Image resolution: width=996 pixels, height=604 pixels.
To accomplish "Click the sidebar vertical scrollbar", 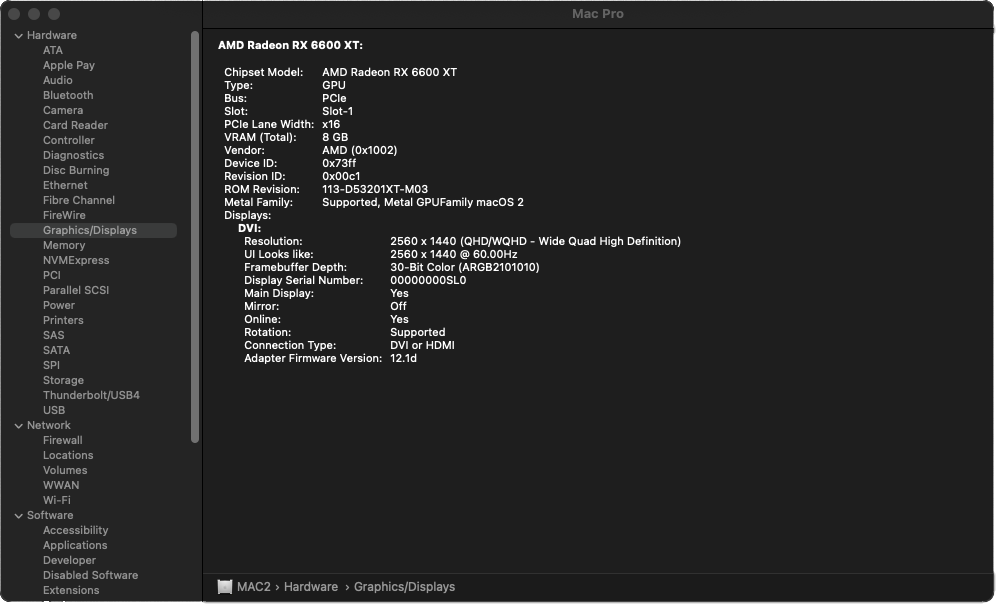I will tap(195, 236).
